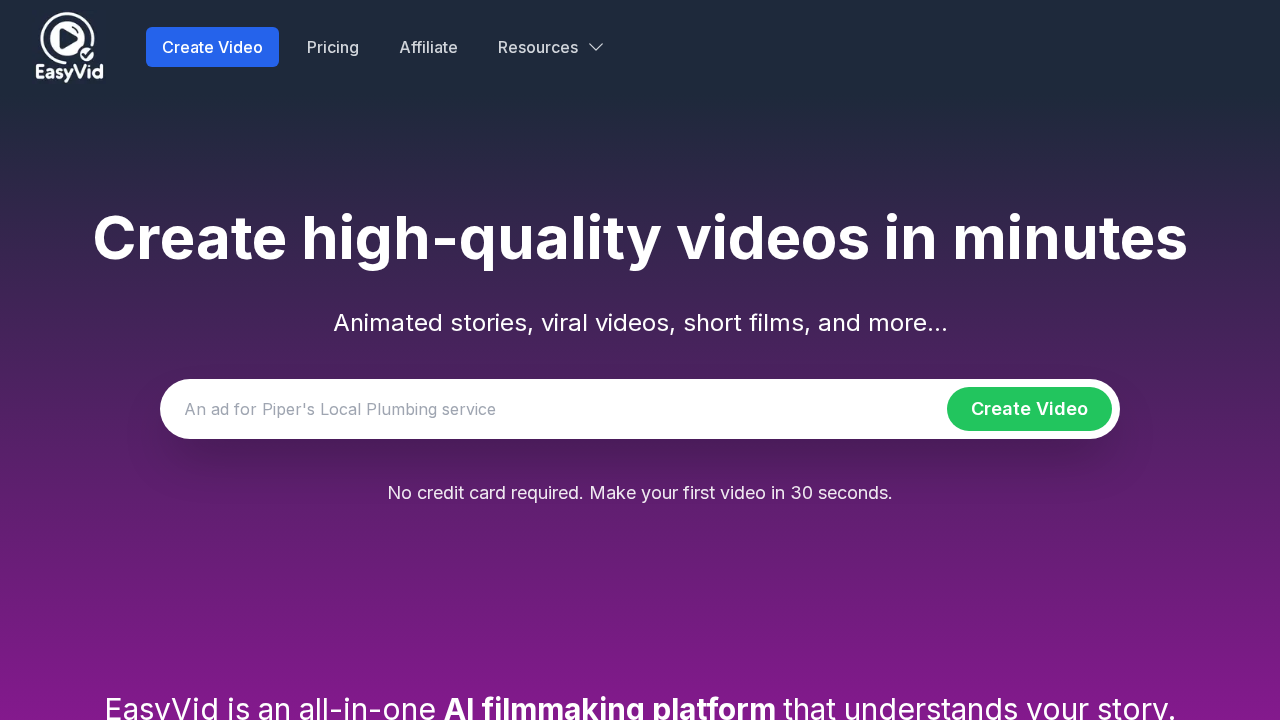Click the 'No credit card required' text
The height and width of the screenshot is (720, 1280).
639,492
